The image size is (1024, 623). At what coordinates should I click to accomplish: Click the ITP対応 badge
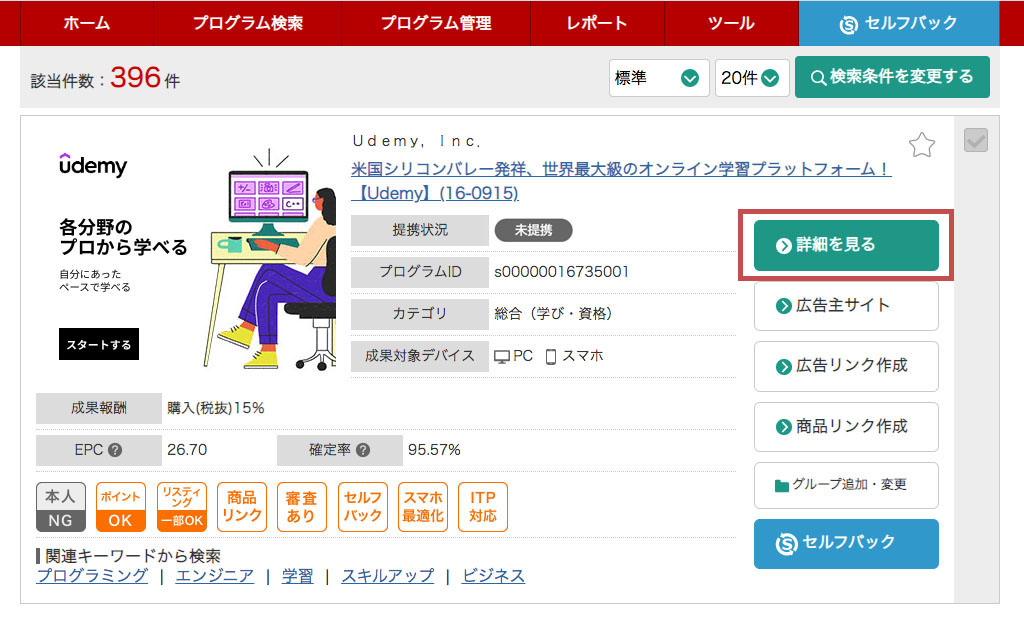tap(483, 507)
